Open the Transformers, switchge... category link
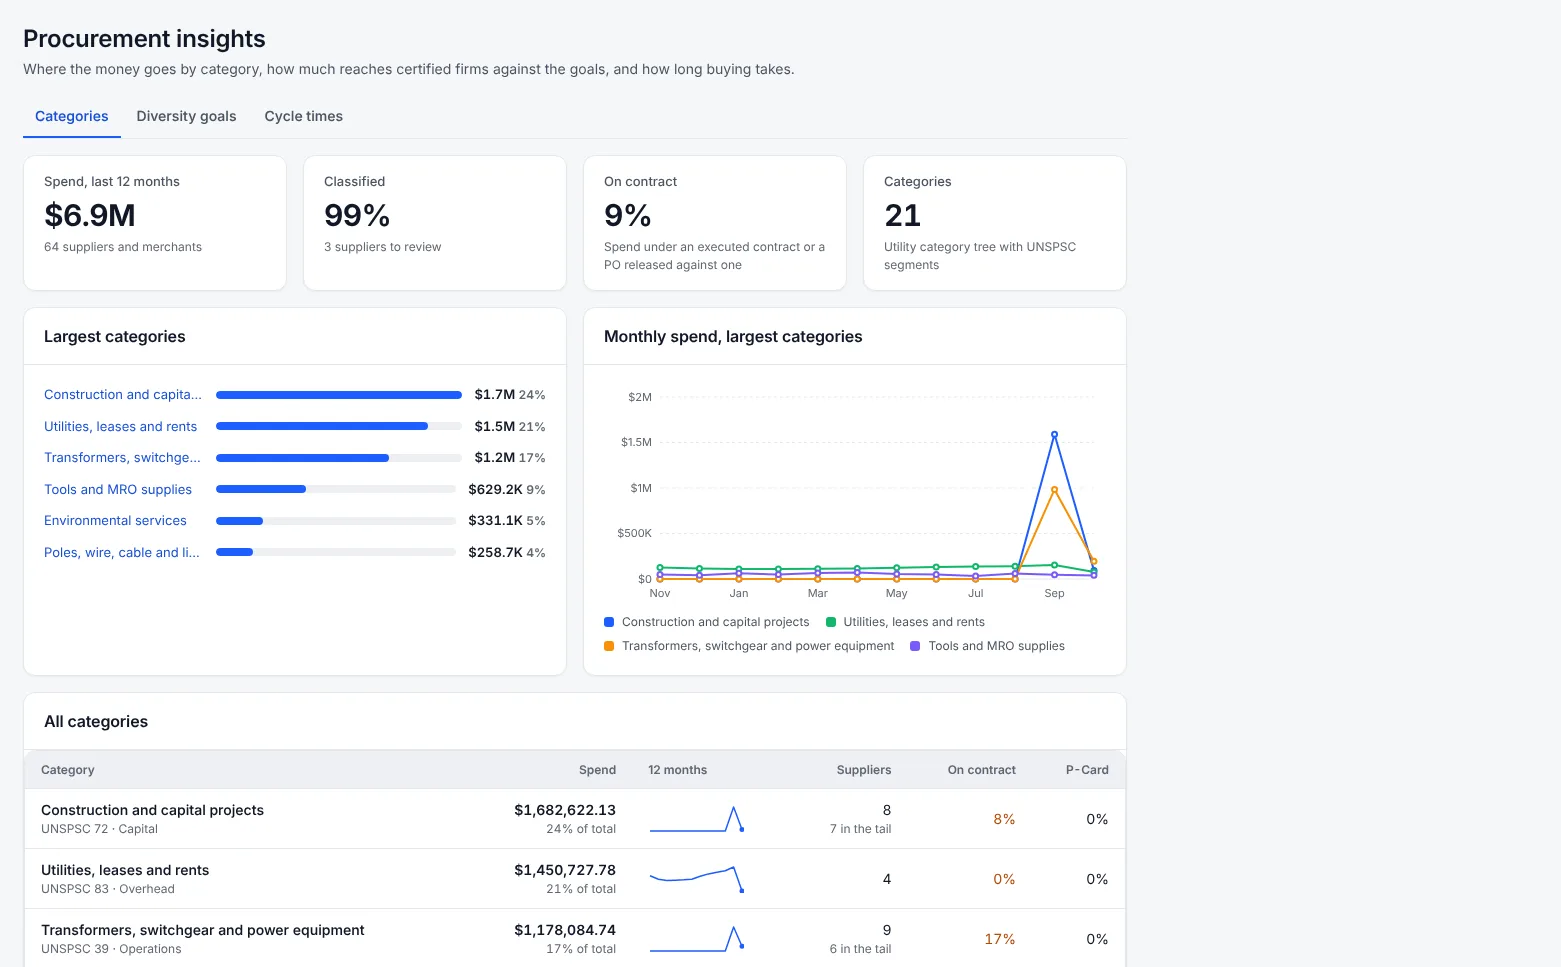The height and width of the screenshot is (967, 1561). click(122, 458)
